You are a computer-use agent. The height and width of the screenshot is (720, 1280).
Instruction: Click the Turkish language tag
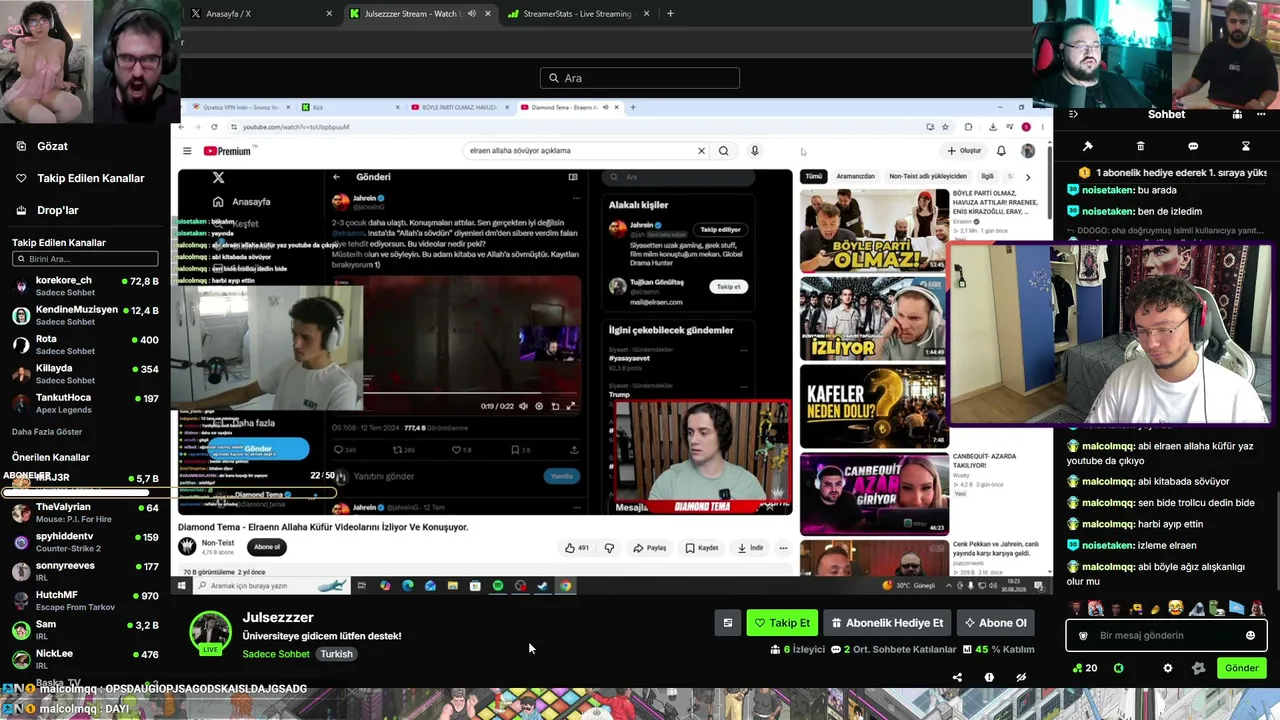(x=336, y=654)
